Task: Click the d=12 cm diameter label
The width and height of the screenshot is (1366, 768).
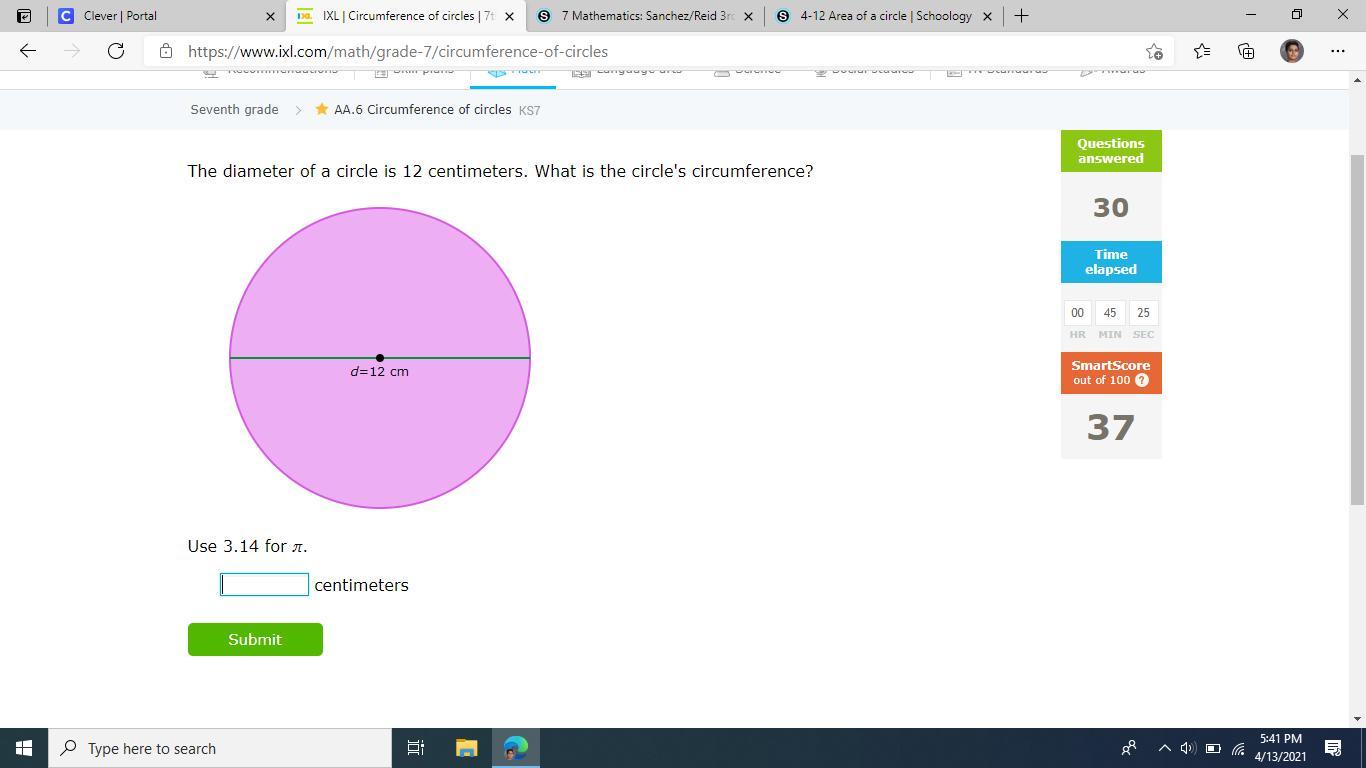Action: (379, 371)
